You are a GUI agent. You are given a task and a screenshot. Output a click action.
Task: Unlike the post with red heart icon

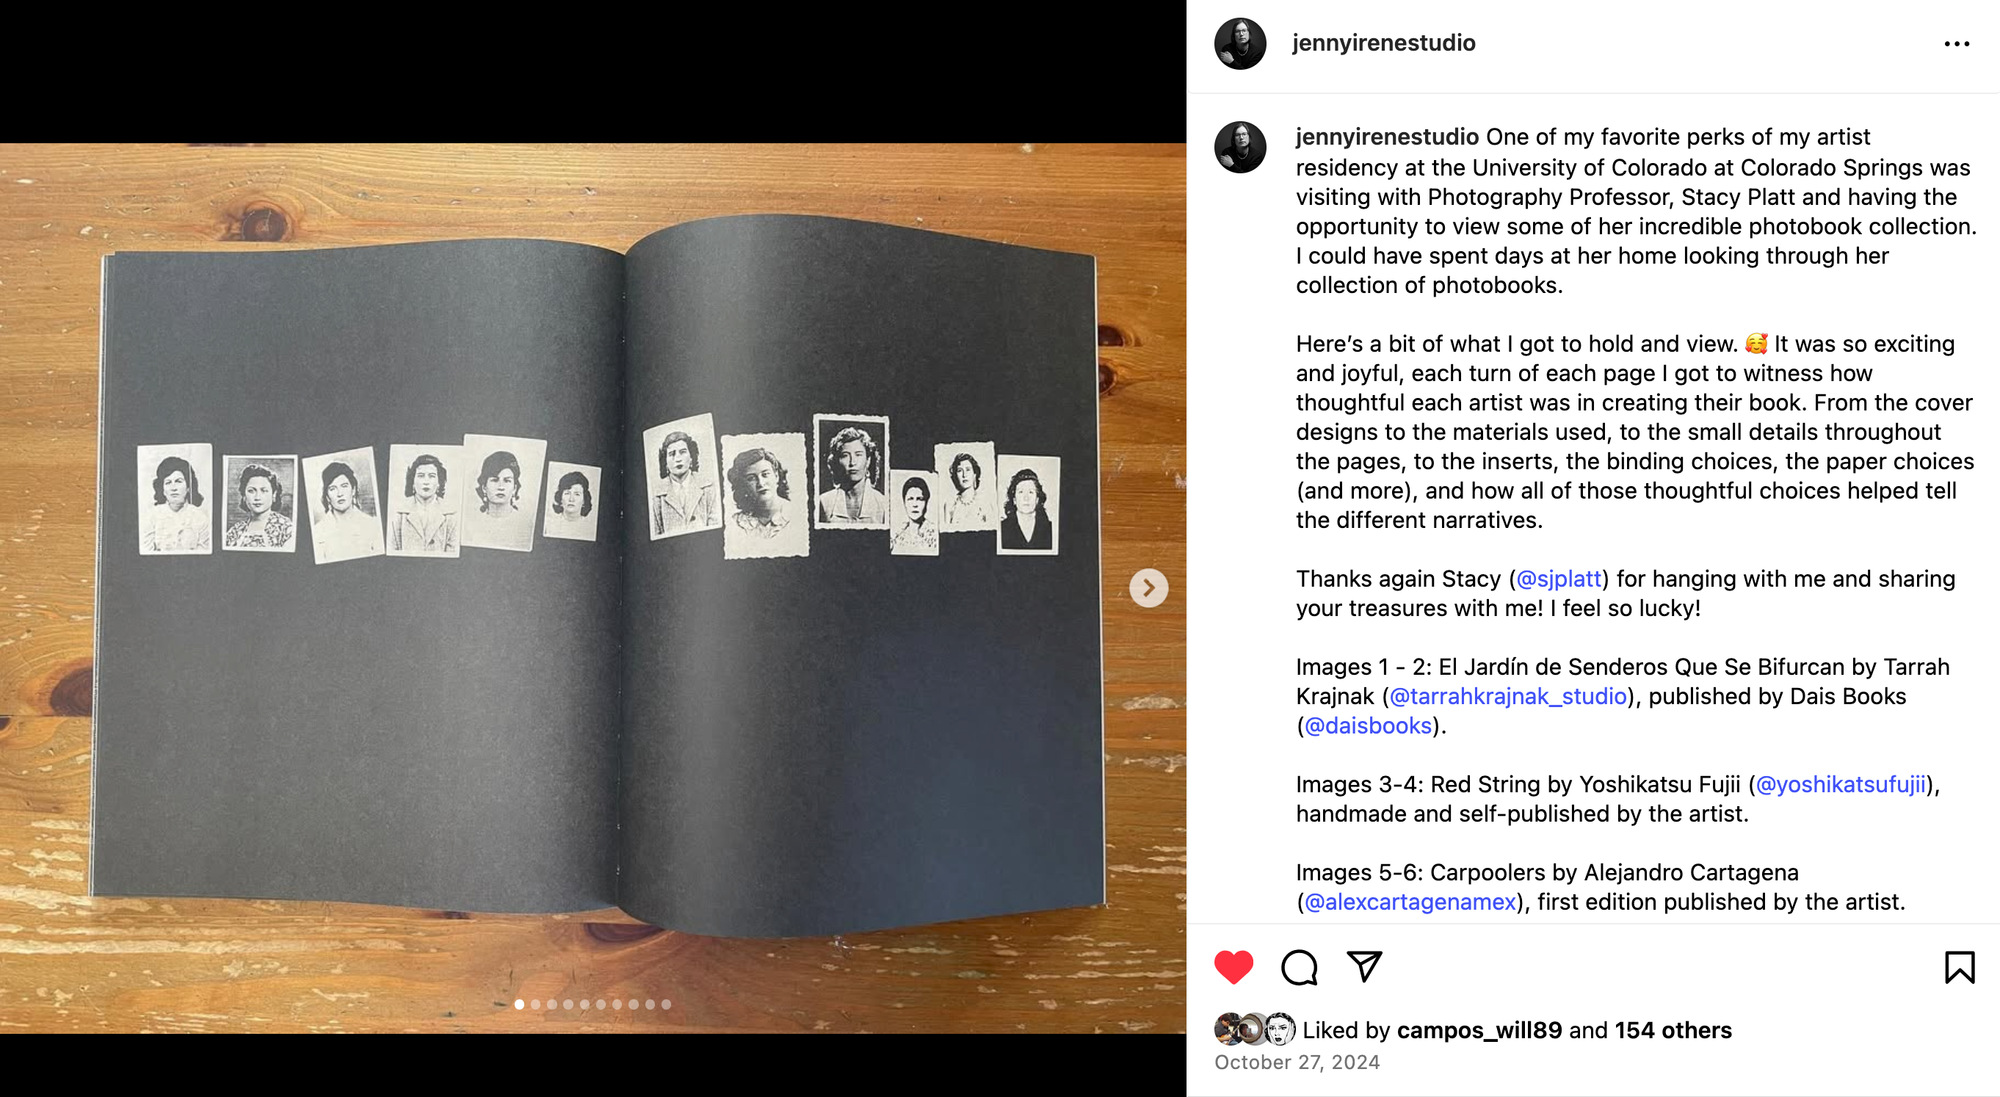1233,967
